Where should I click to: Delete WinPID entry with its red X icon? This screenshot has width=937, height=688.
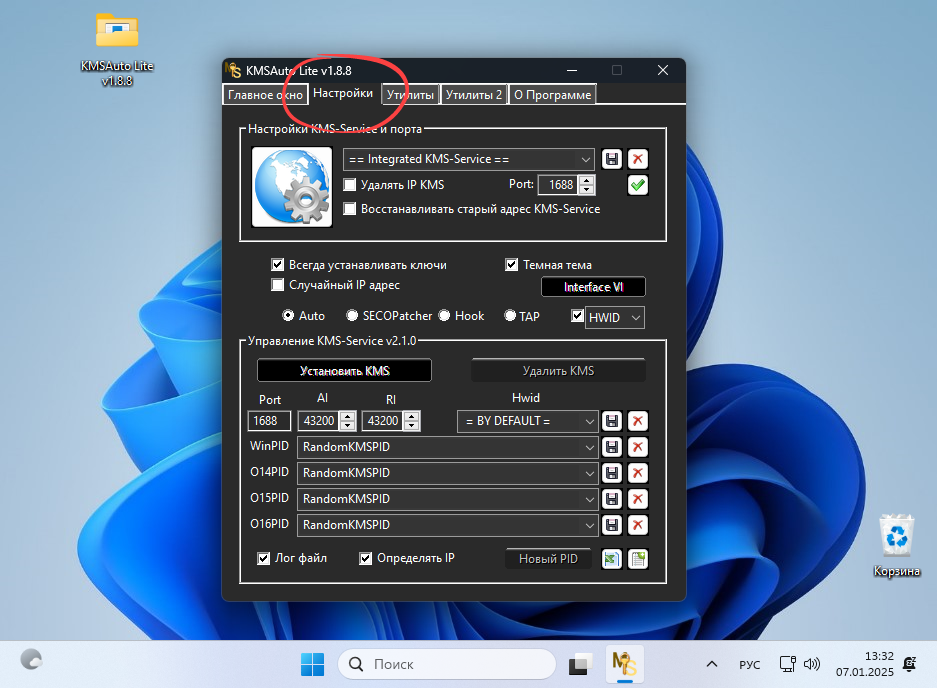point(637,447)
